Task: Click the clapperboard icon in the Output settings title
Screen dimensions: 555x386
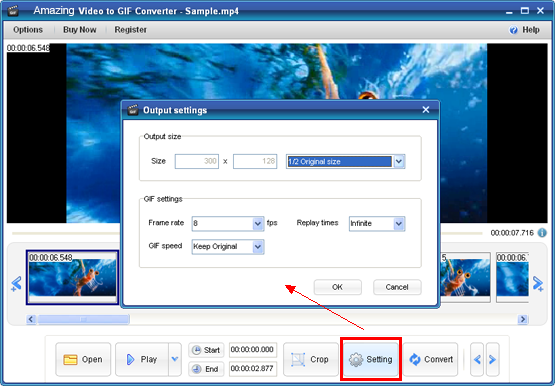Action: [x=133, y=110]
